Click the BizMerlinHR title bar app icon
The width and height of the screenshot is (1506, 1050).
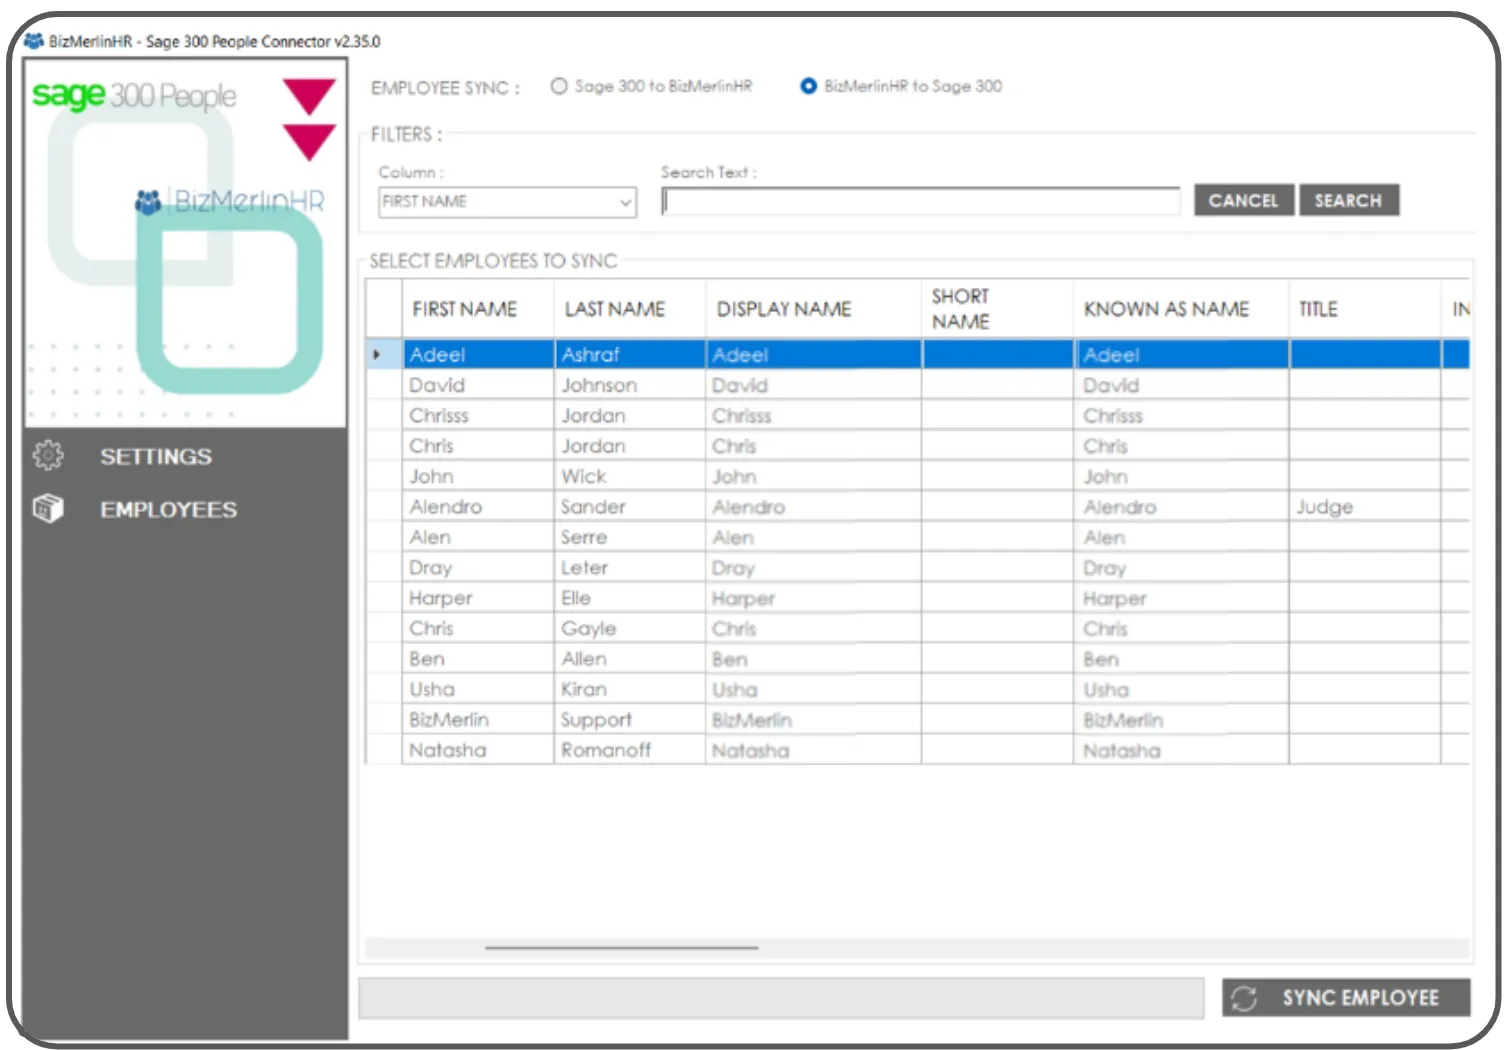click(x=34, y=41)
